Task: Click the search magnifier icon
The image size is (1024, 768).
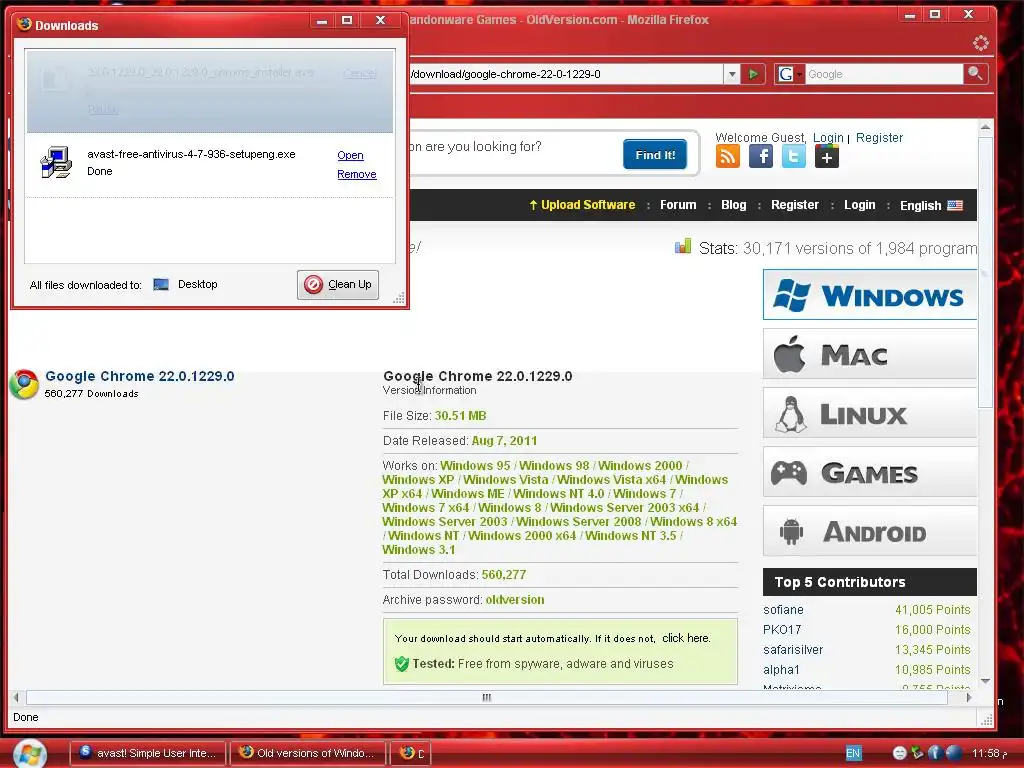Action: (x=975, y=74)
